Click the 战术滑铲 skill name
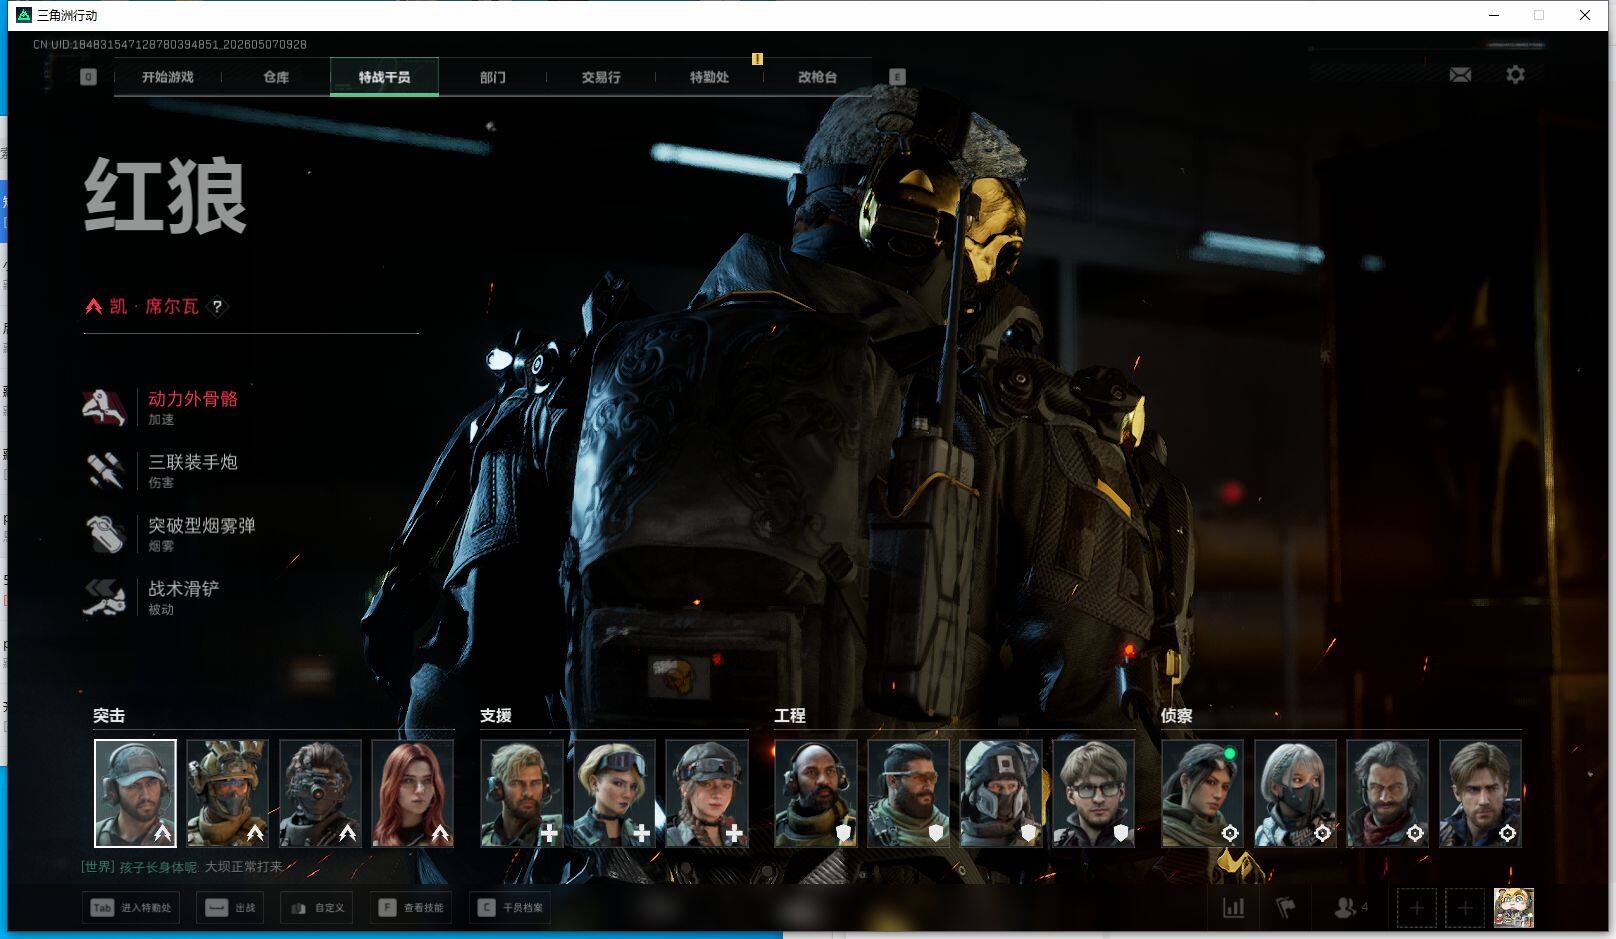 point(184,588)
